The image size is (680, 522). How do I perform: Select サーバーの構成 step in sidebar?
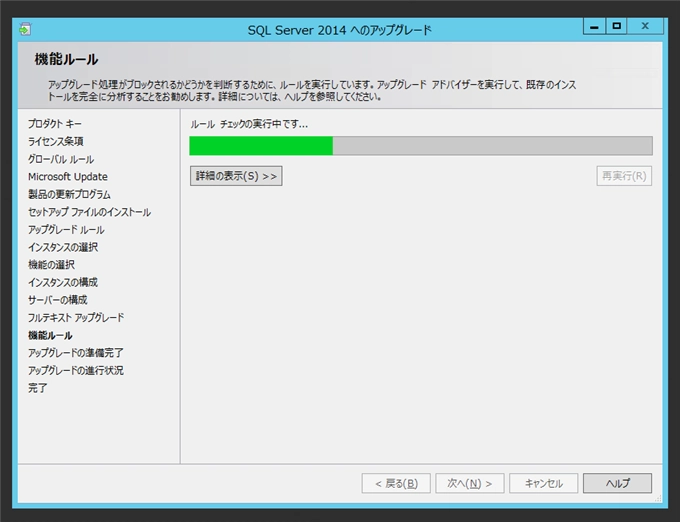(x=58, y=300)
